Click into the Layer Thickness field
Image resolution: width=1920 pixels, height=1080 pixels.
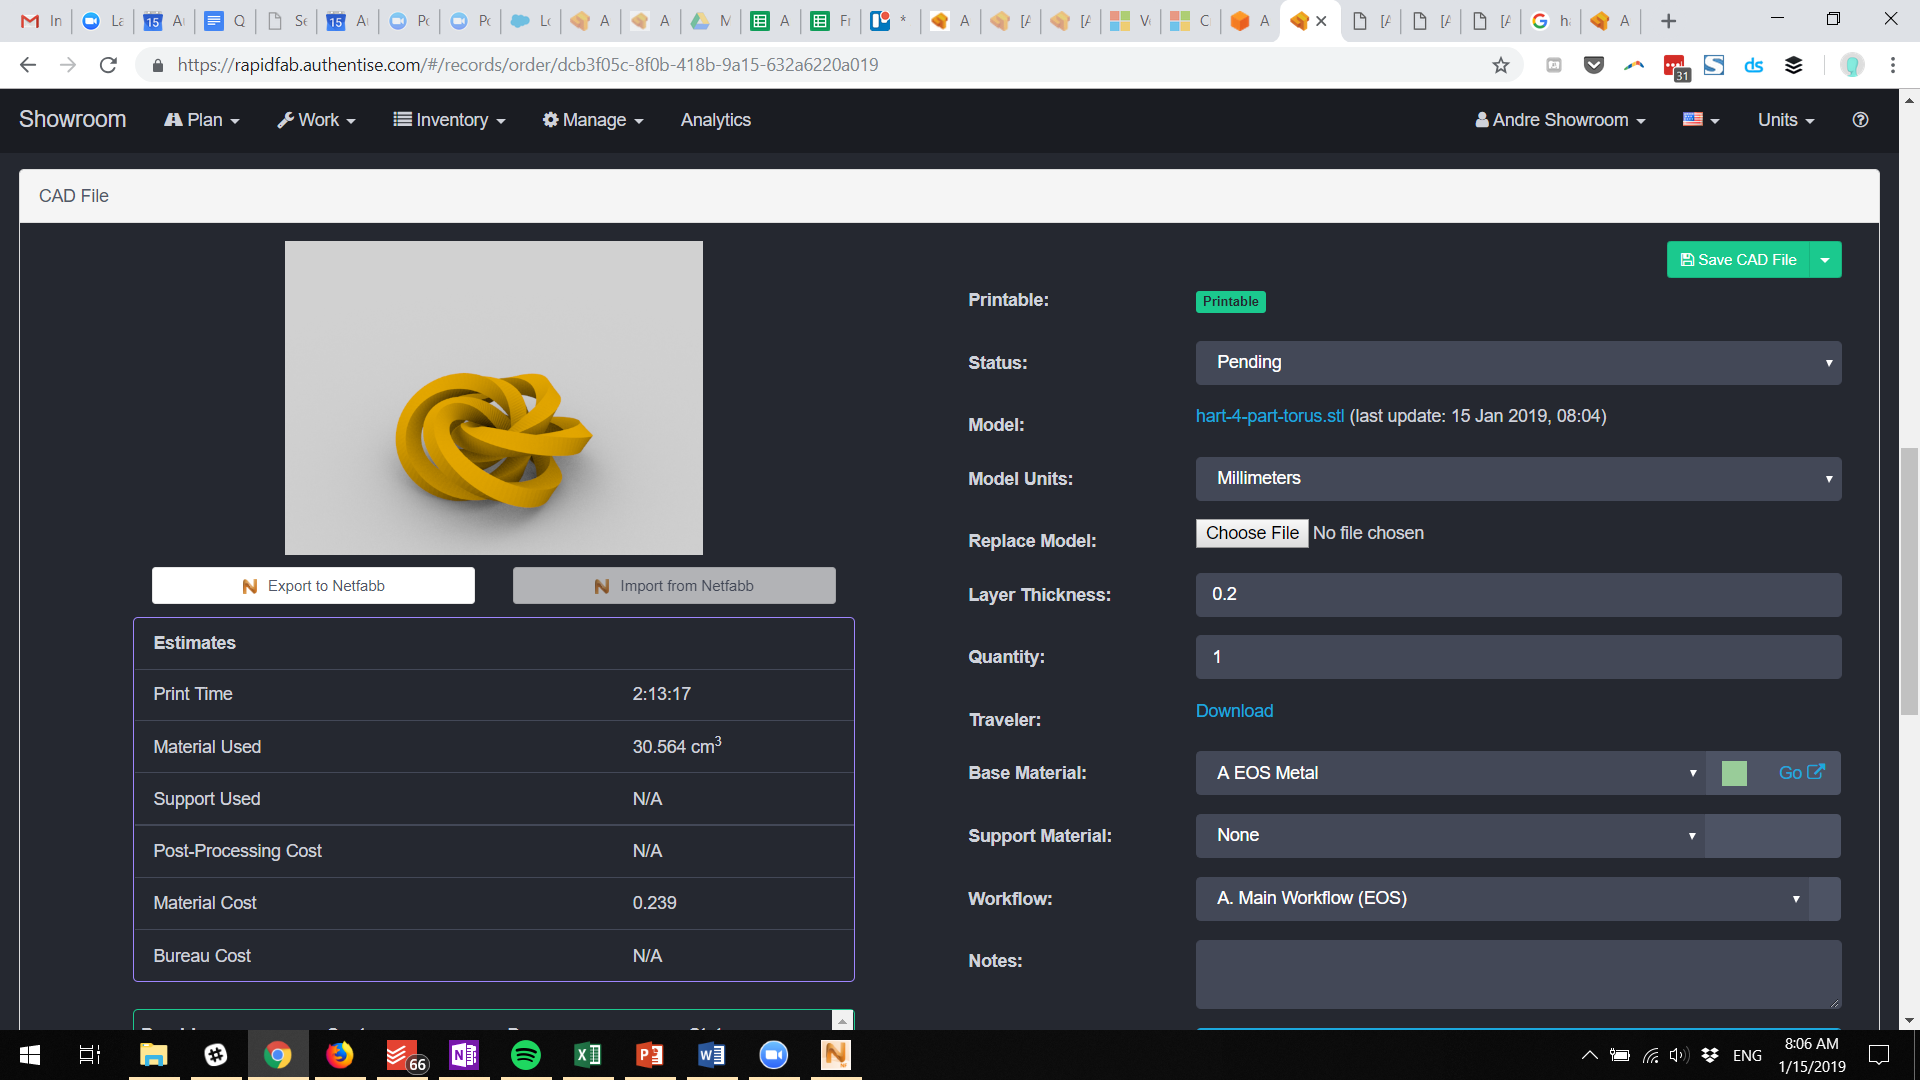click(x=1517, y=595)
